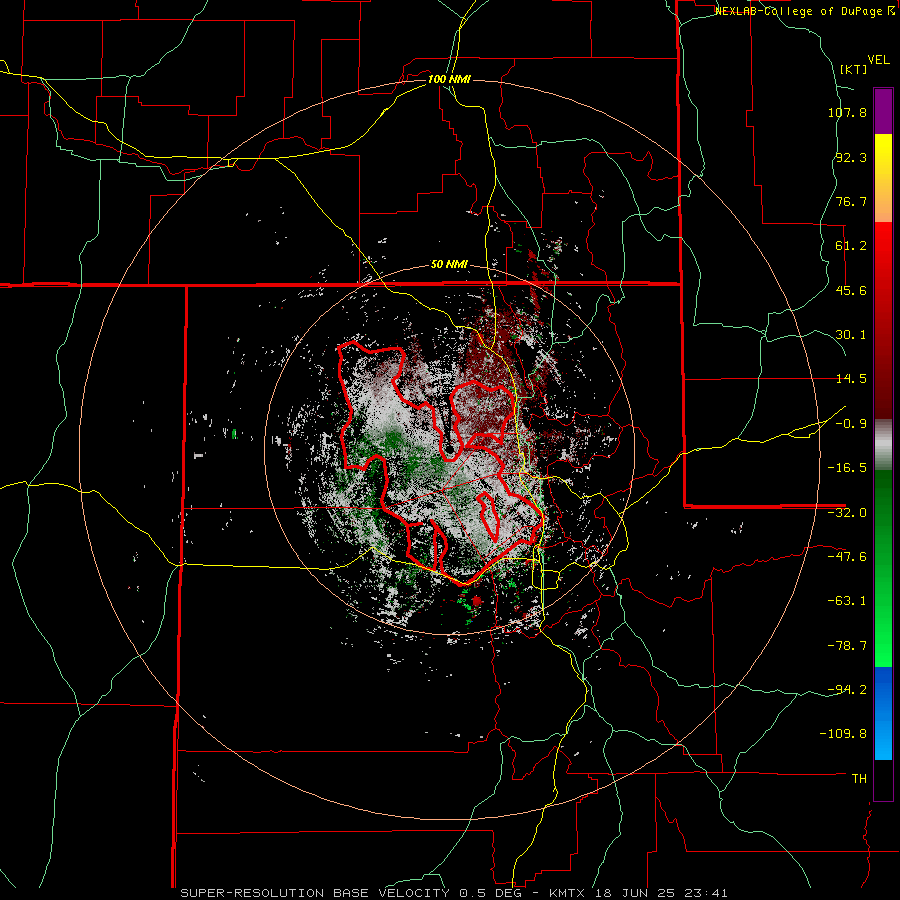Click the -78.7 legend value
The width and height of the screenshot is (900, 900).
(847, 646)
